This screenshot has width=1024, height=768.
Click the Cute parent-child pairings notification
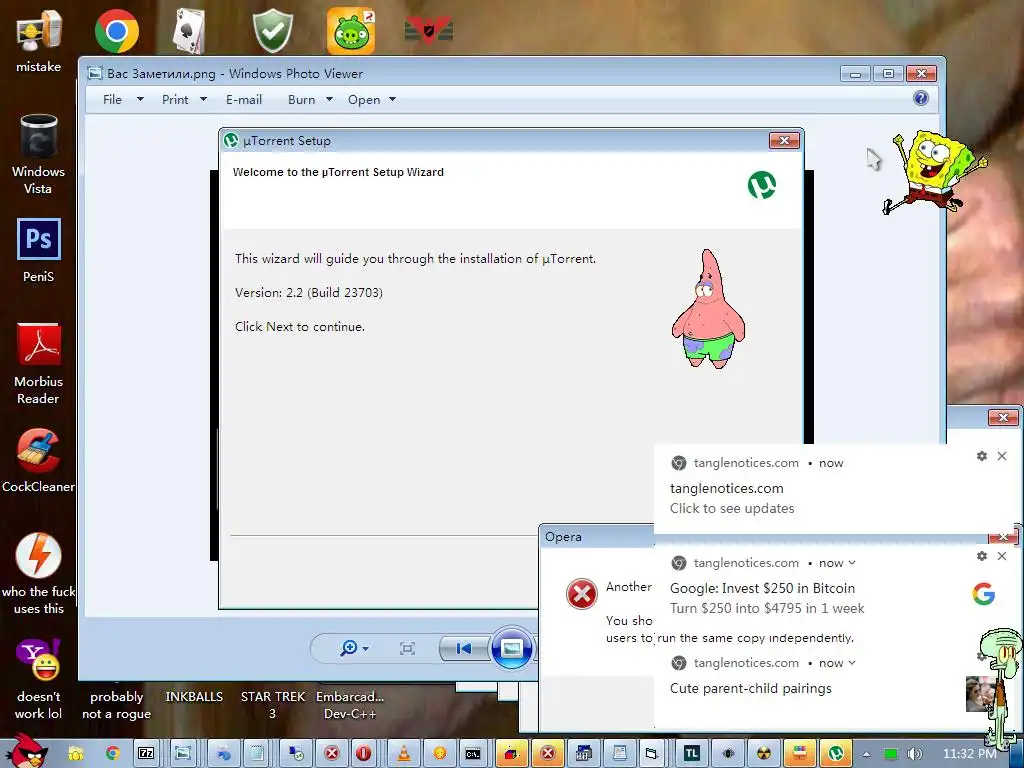[750, 688]
